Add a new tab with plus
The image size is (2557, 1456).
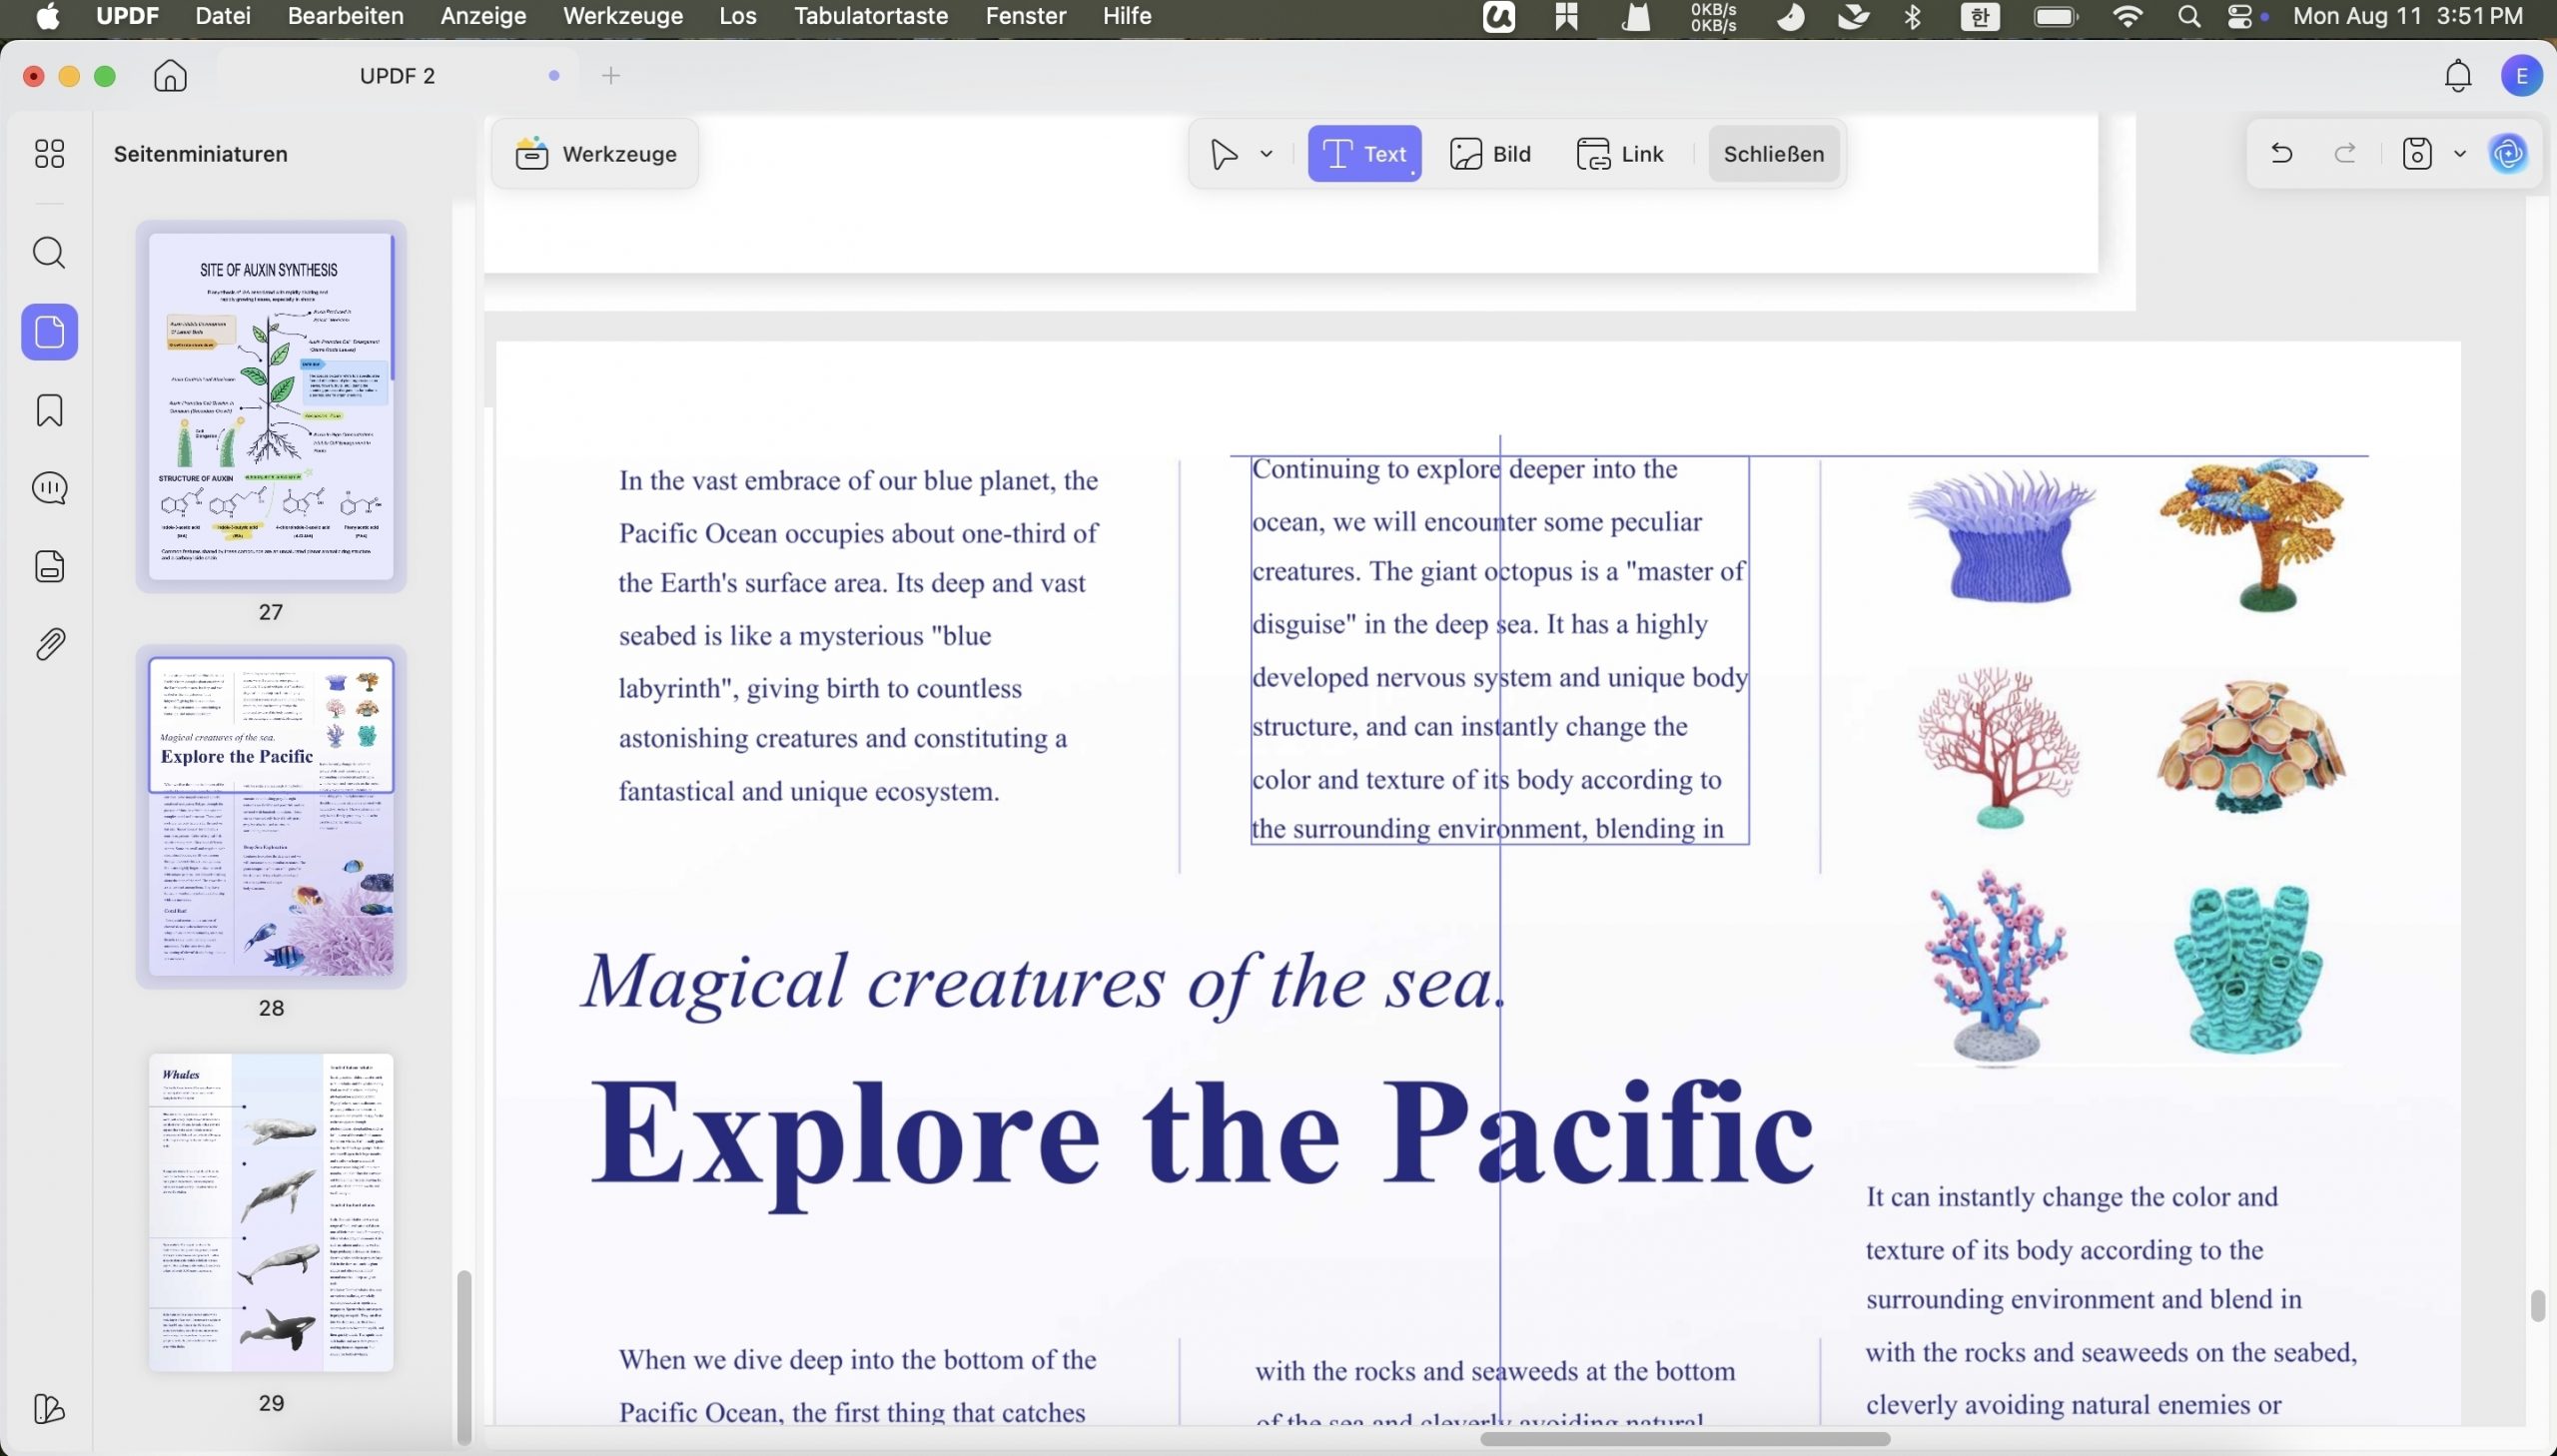611,76
